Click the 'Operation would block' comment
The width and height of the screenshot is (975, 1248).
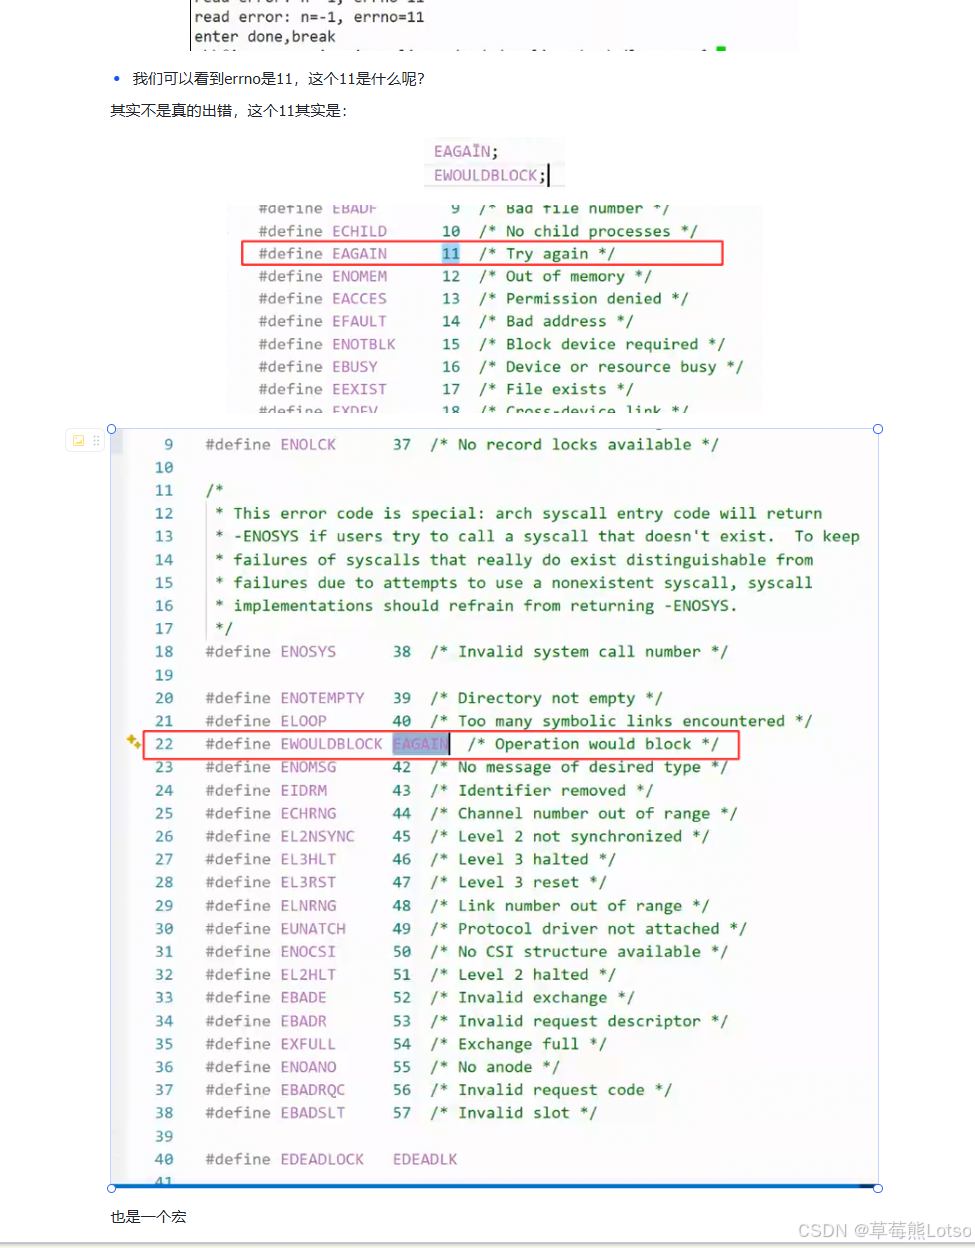pyautogui.click(x=593, y=744)
